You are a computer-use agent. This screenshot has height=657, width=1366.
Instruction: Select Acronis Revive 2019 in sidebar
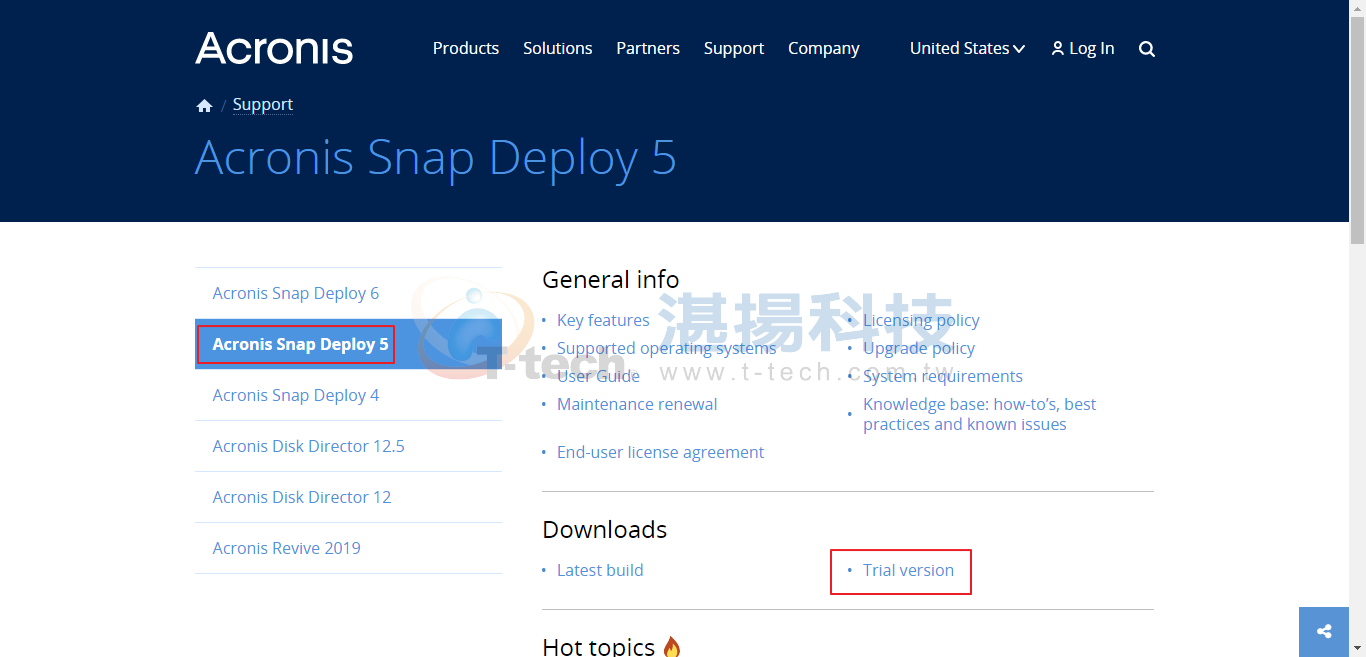348,548
